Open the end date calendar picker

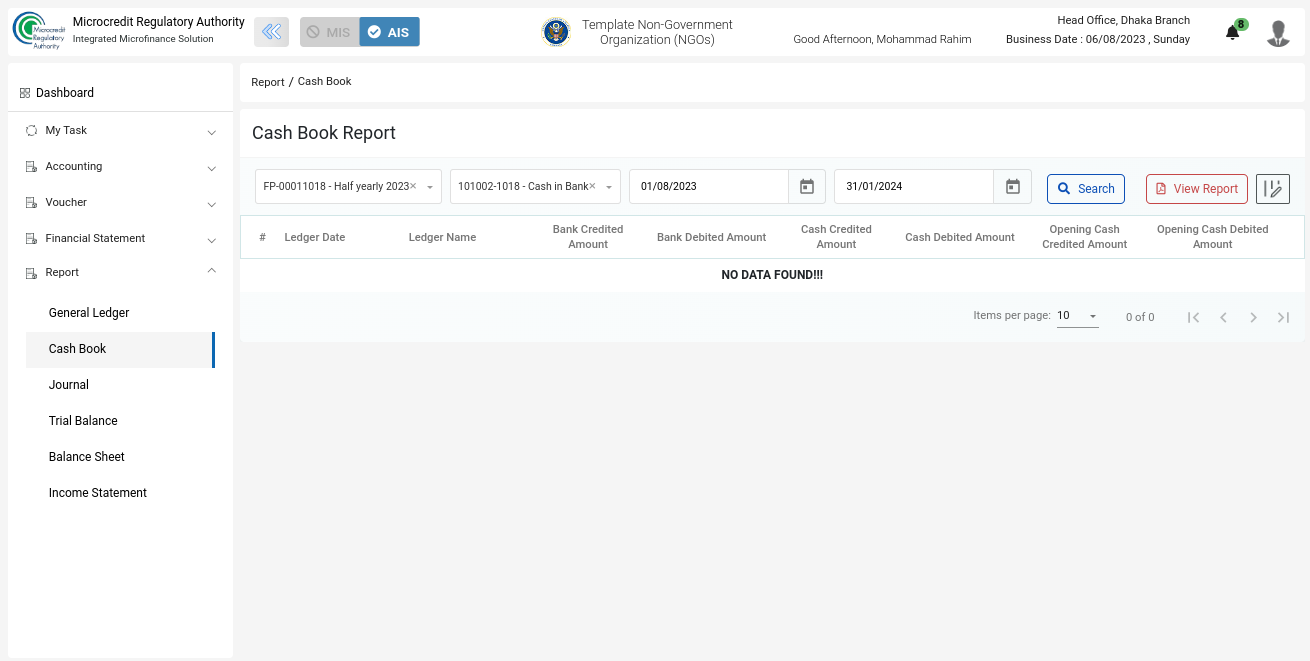click(x=1012, y=187)
